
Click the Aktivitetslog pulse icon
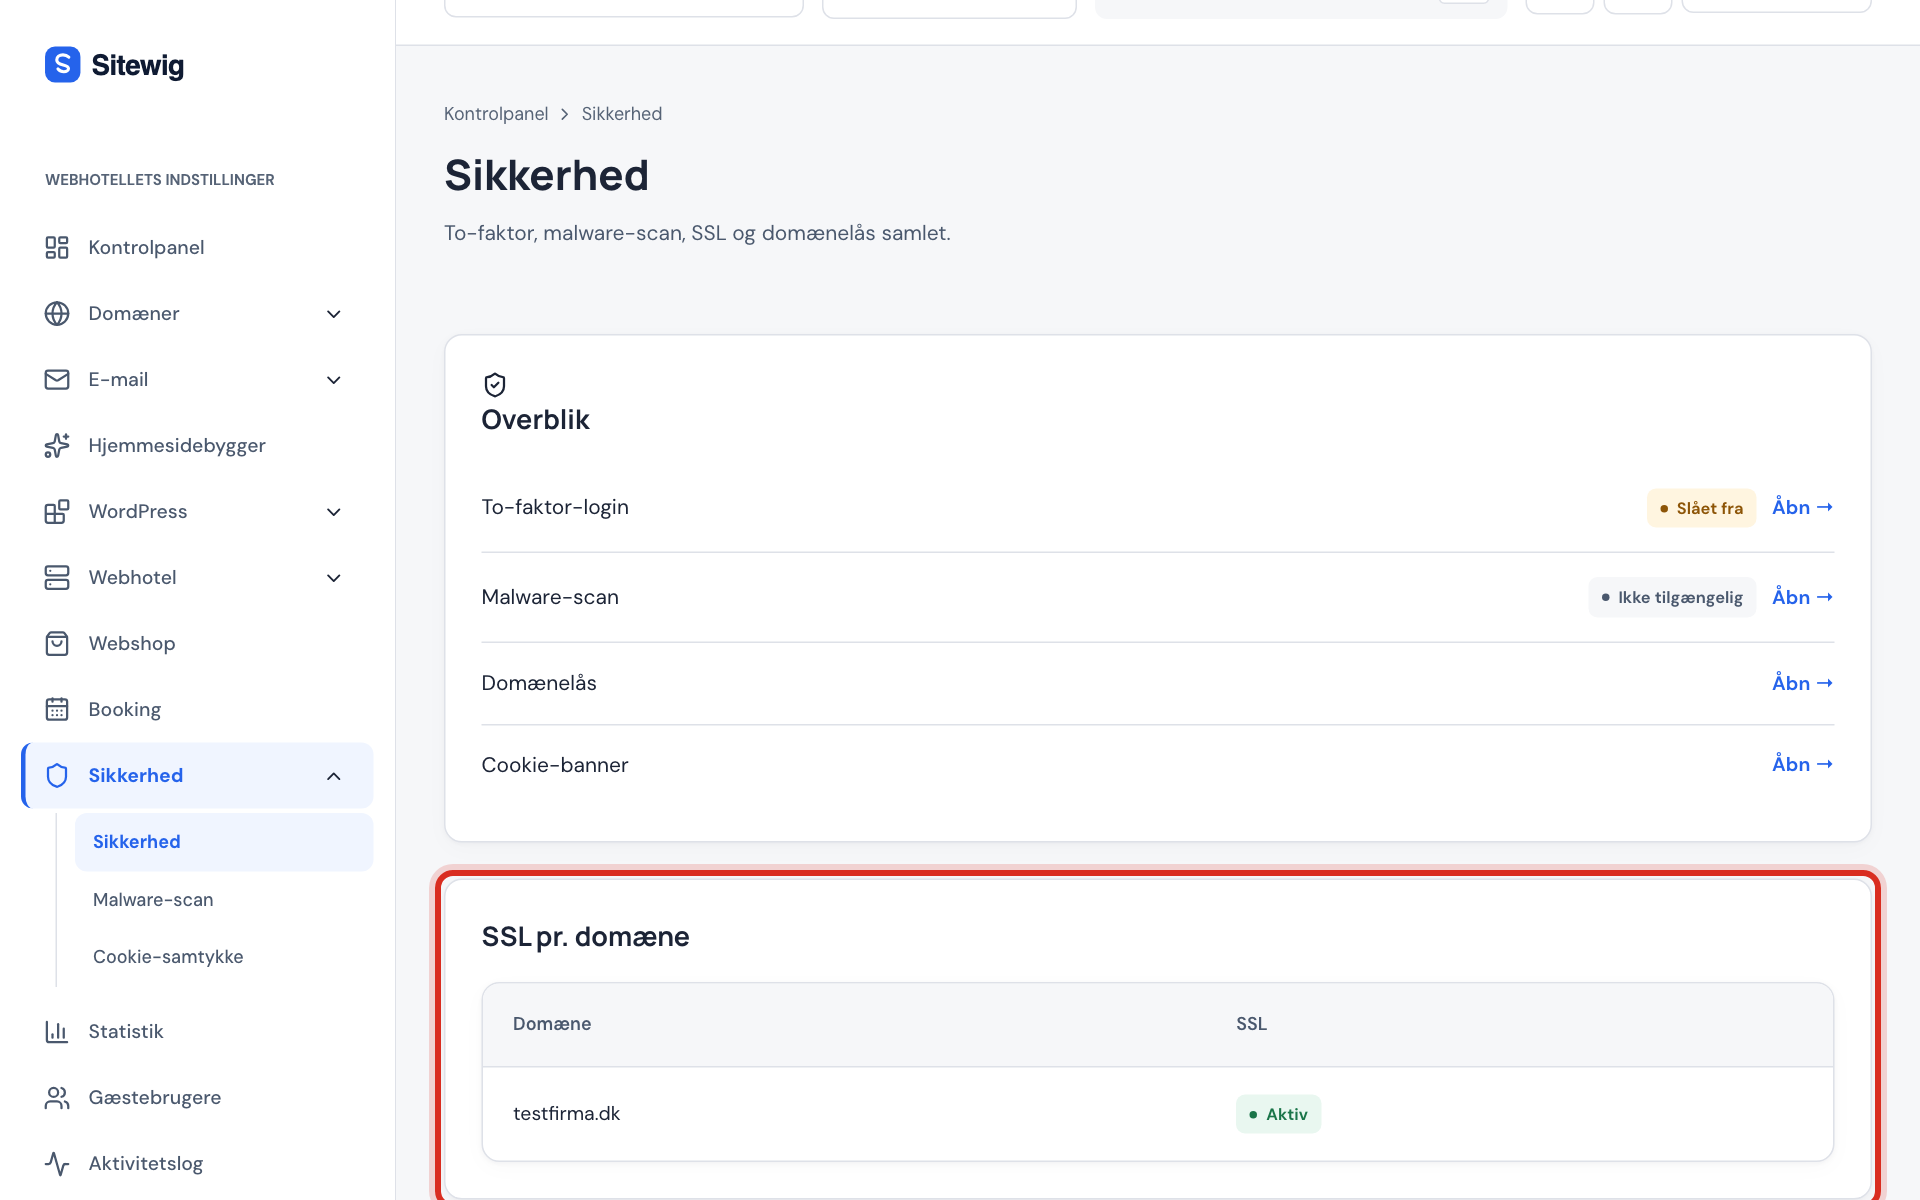tap(57, 1163)
